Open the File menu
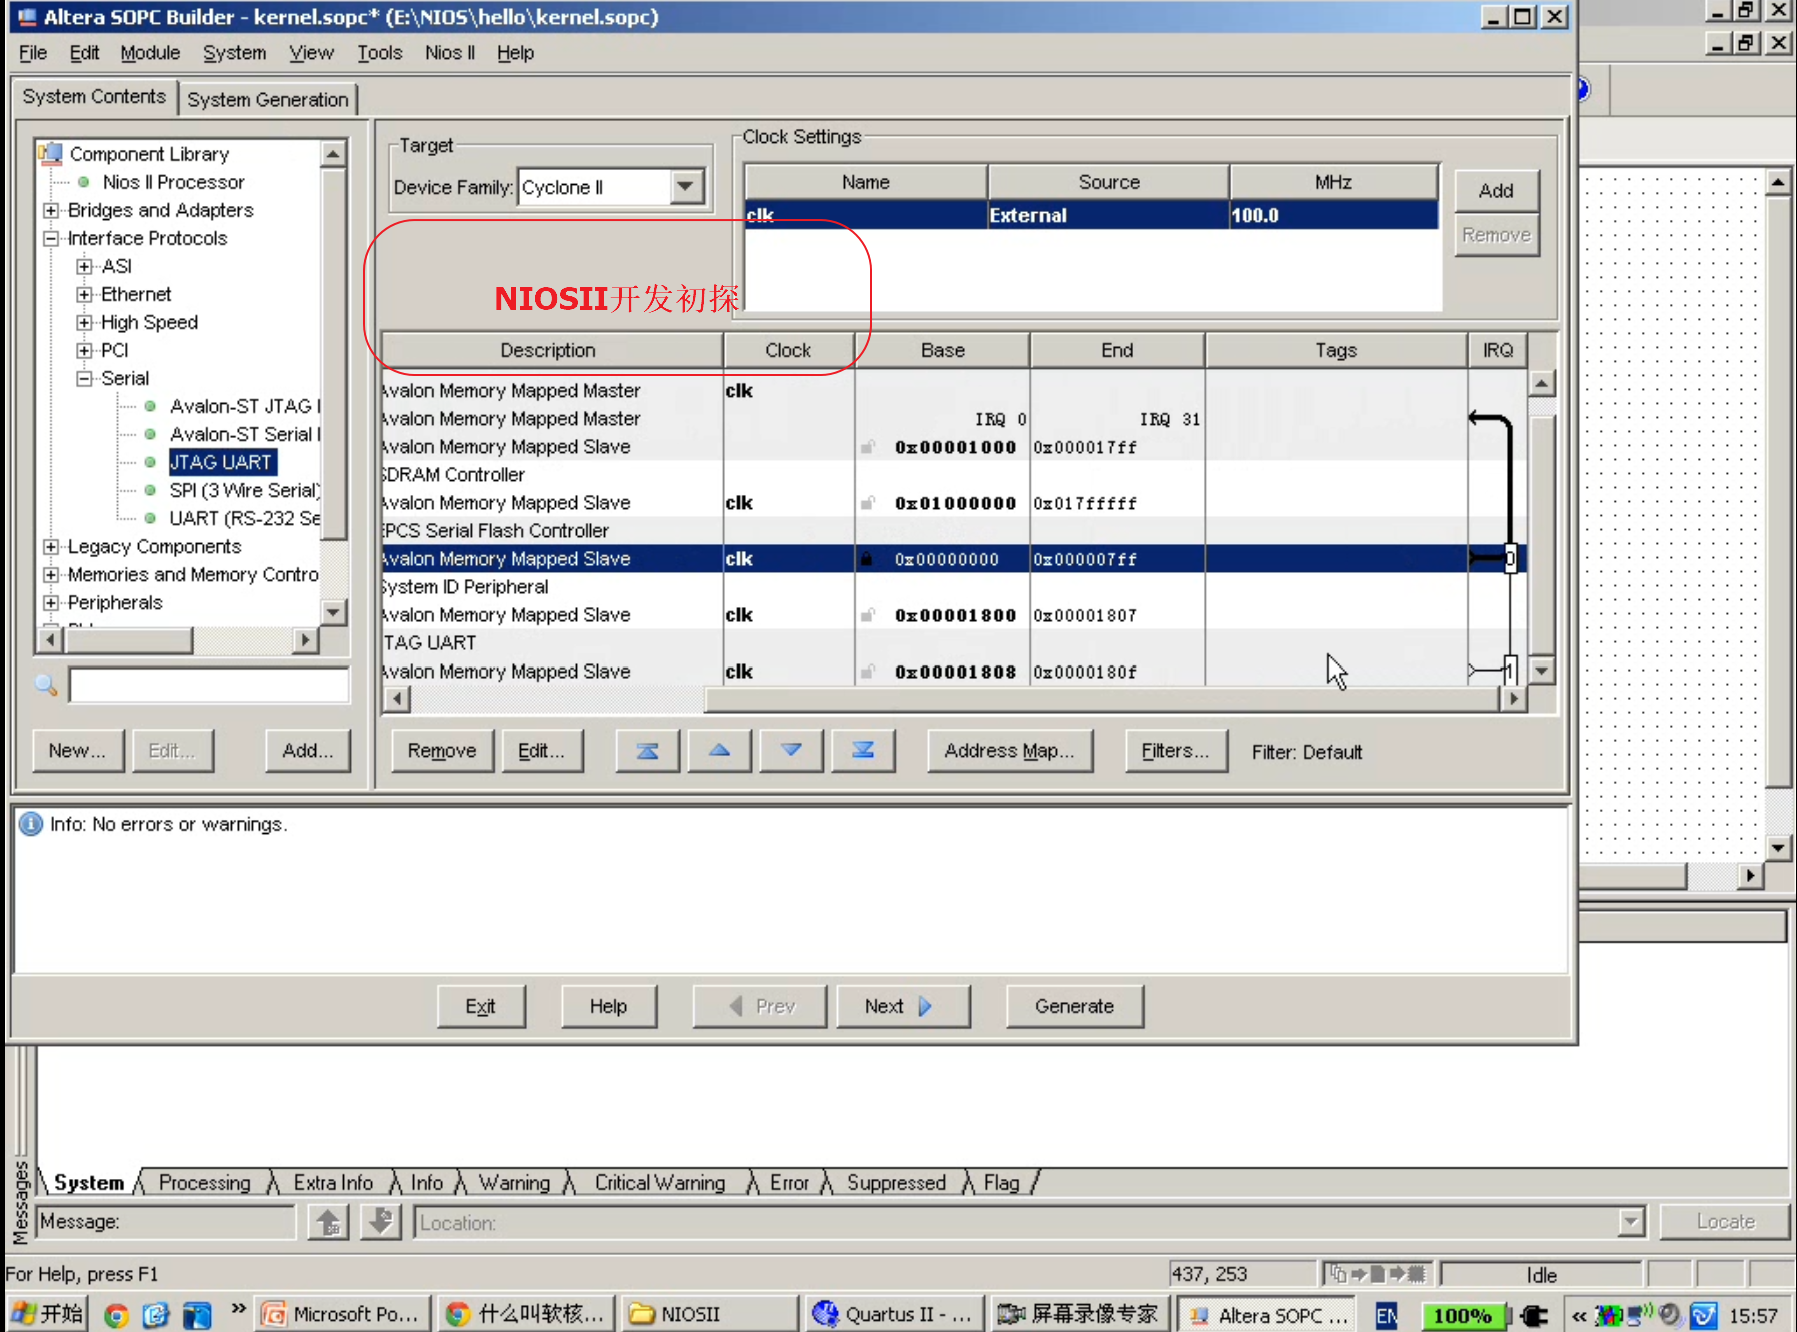Screen dimensions: 1797x1332 tap(33, 52)
